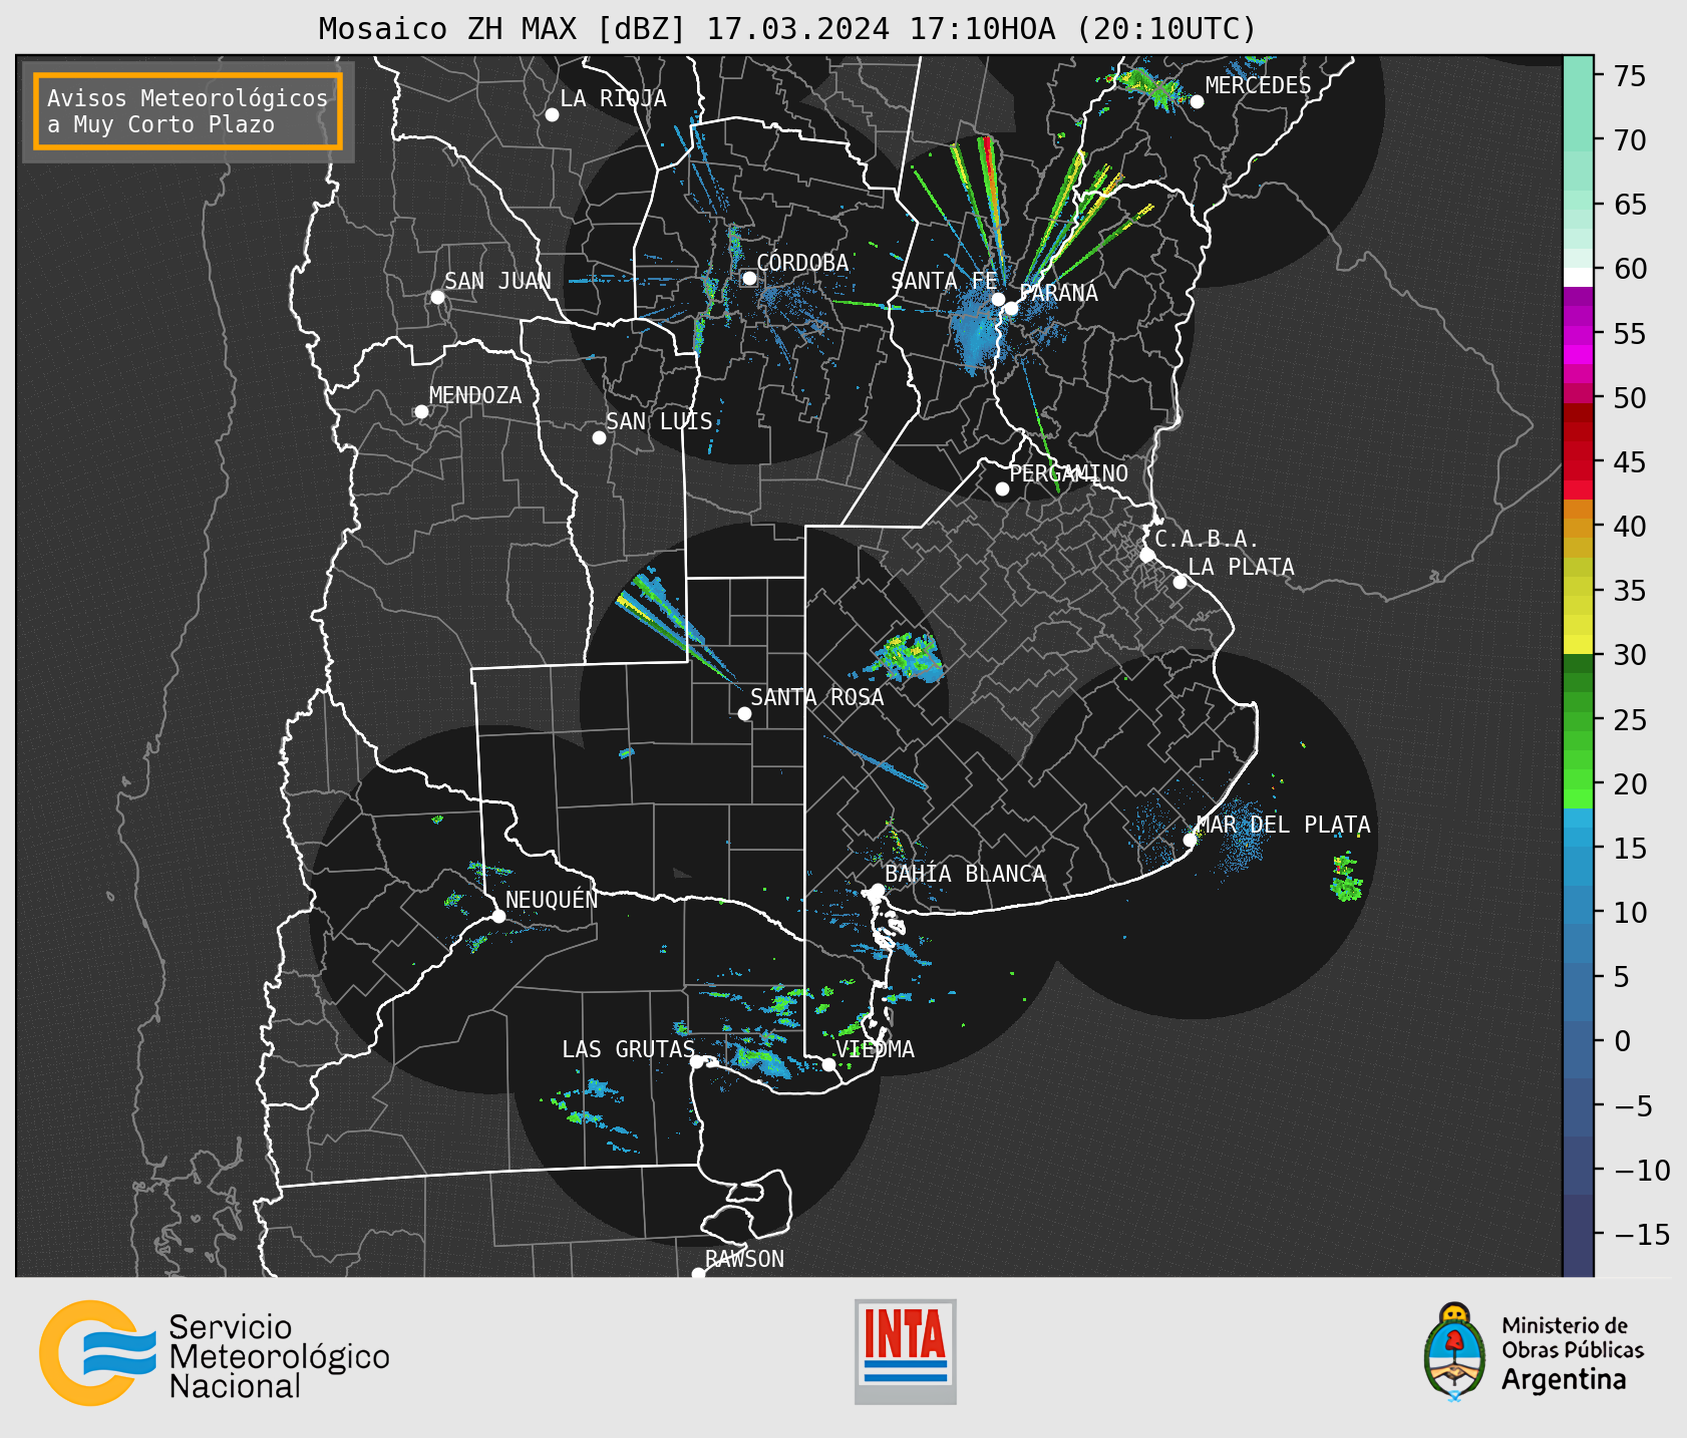The height and width of the screenshot is (1438, 1687).
Task: Click the PERGAMINO city marker dot
Action: click(1002, 489)
